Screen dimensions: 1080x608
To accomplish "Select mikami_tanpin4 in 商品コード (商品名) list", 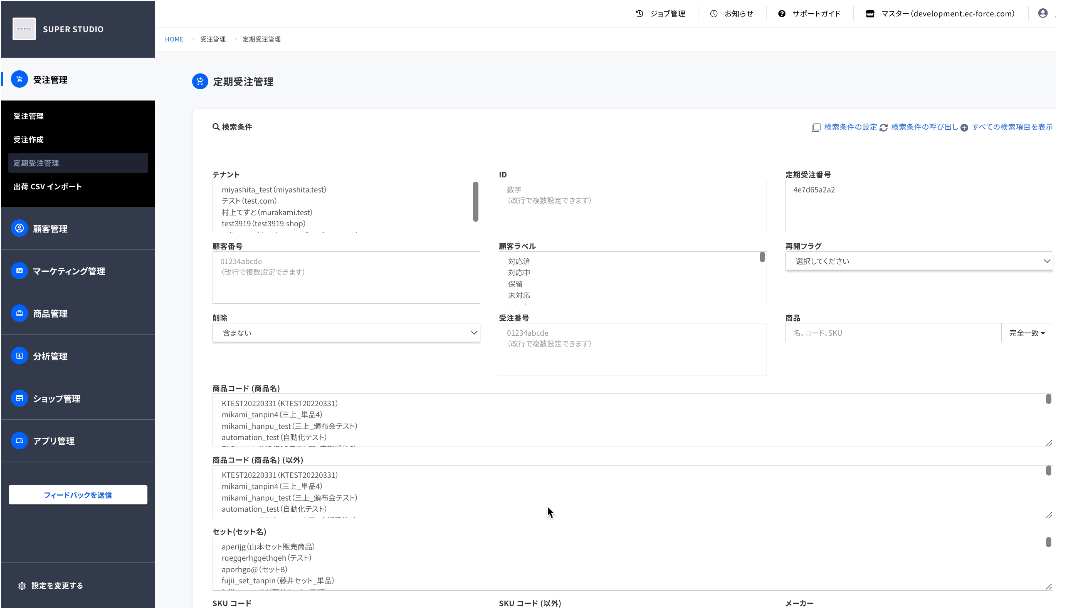I will click(271, 415).
